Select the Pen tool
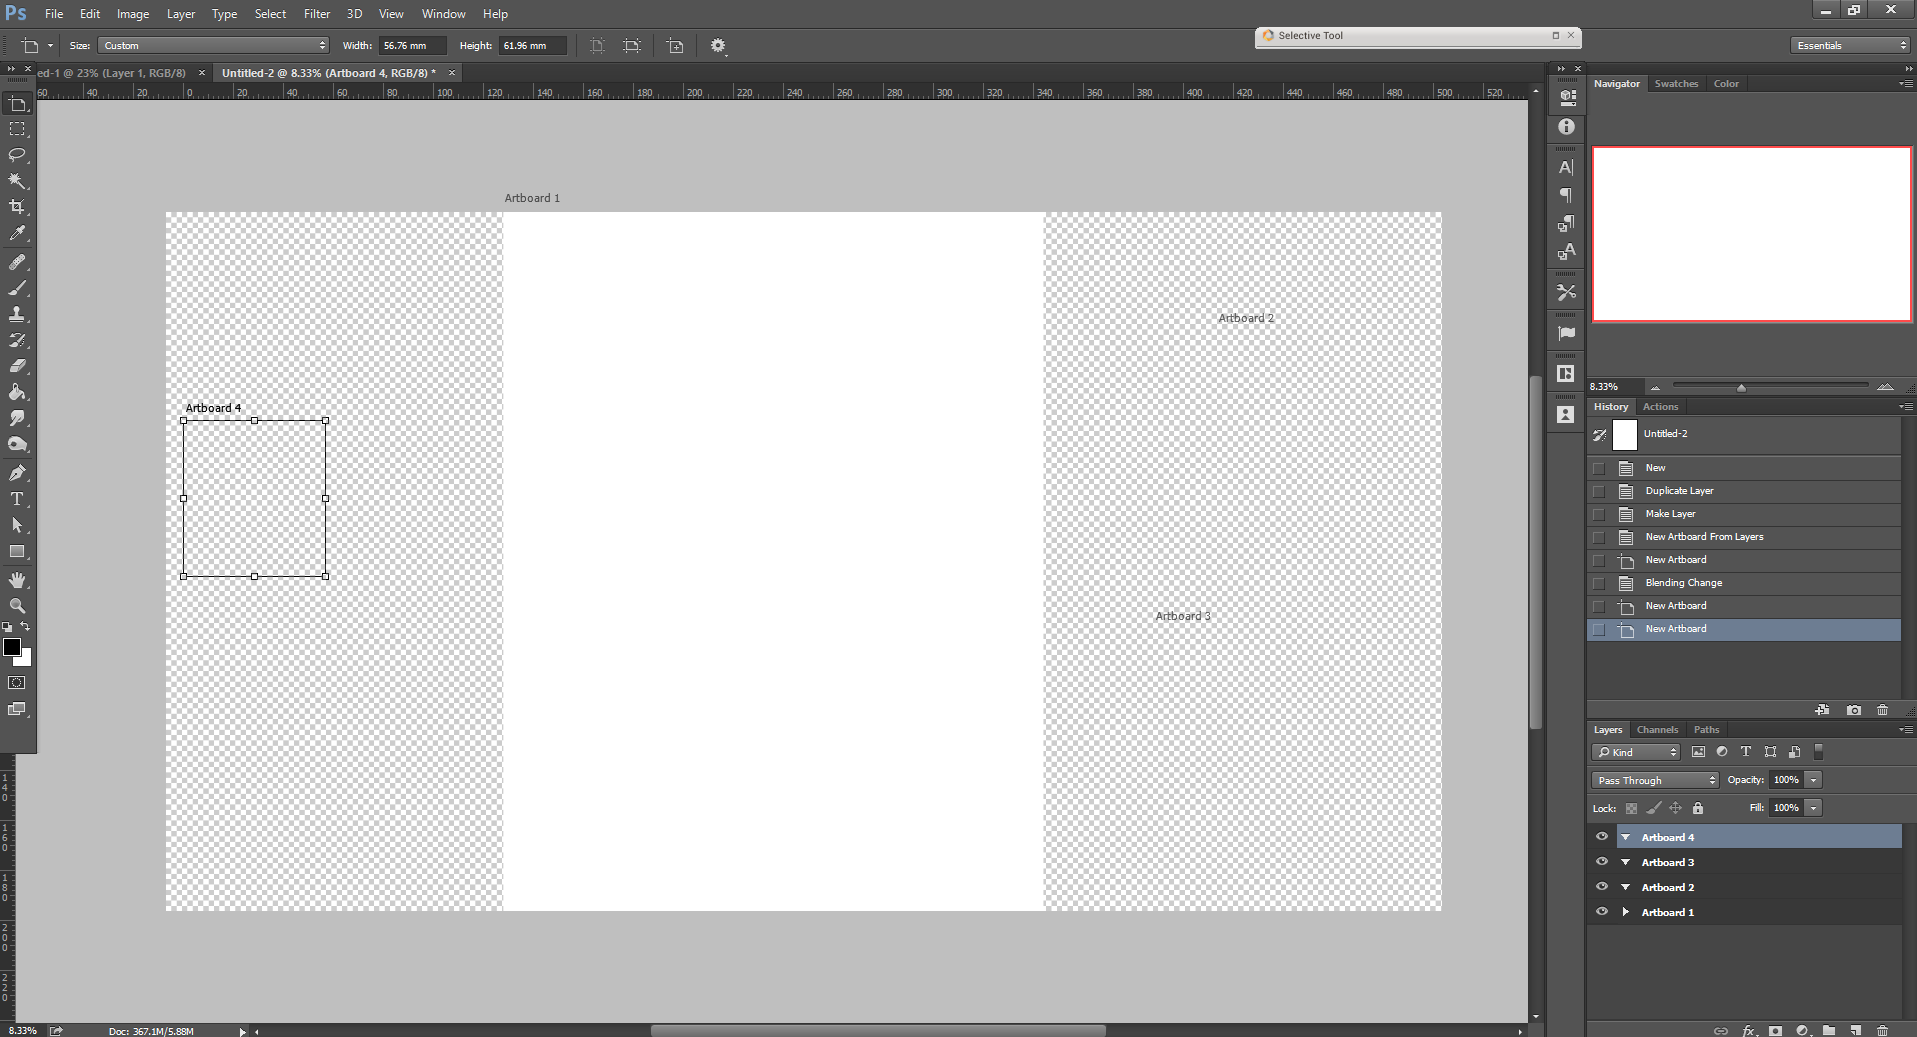 18,473
